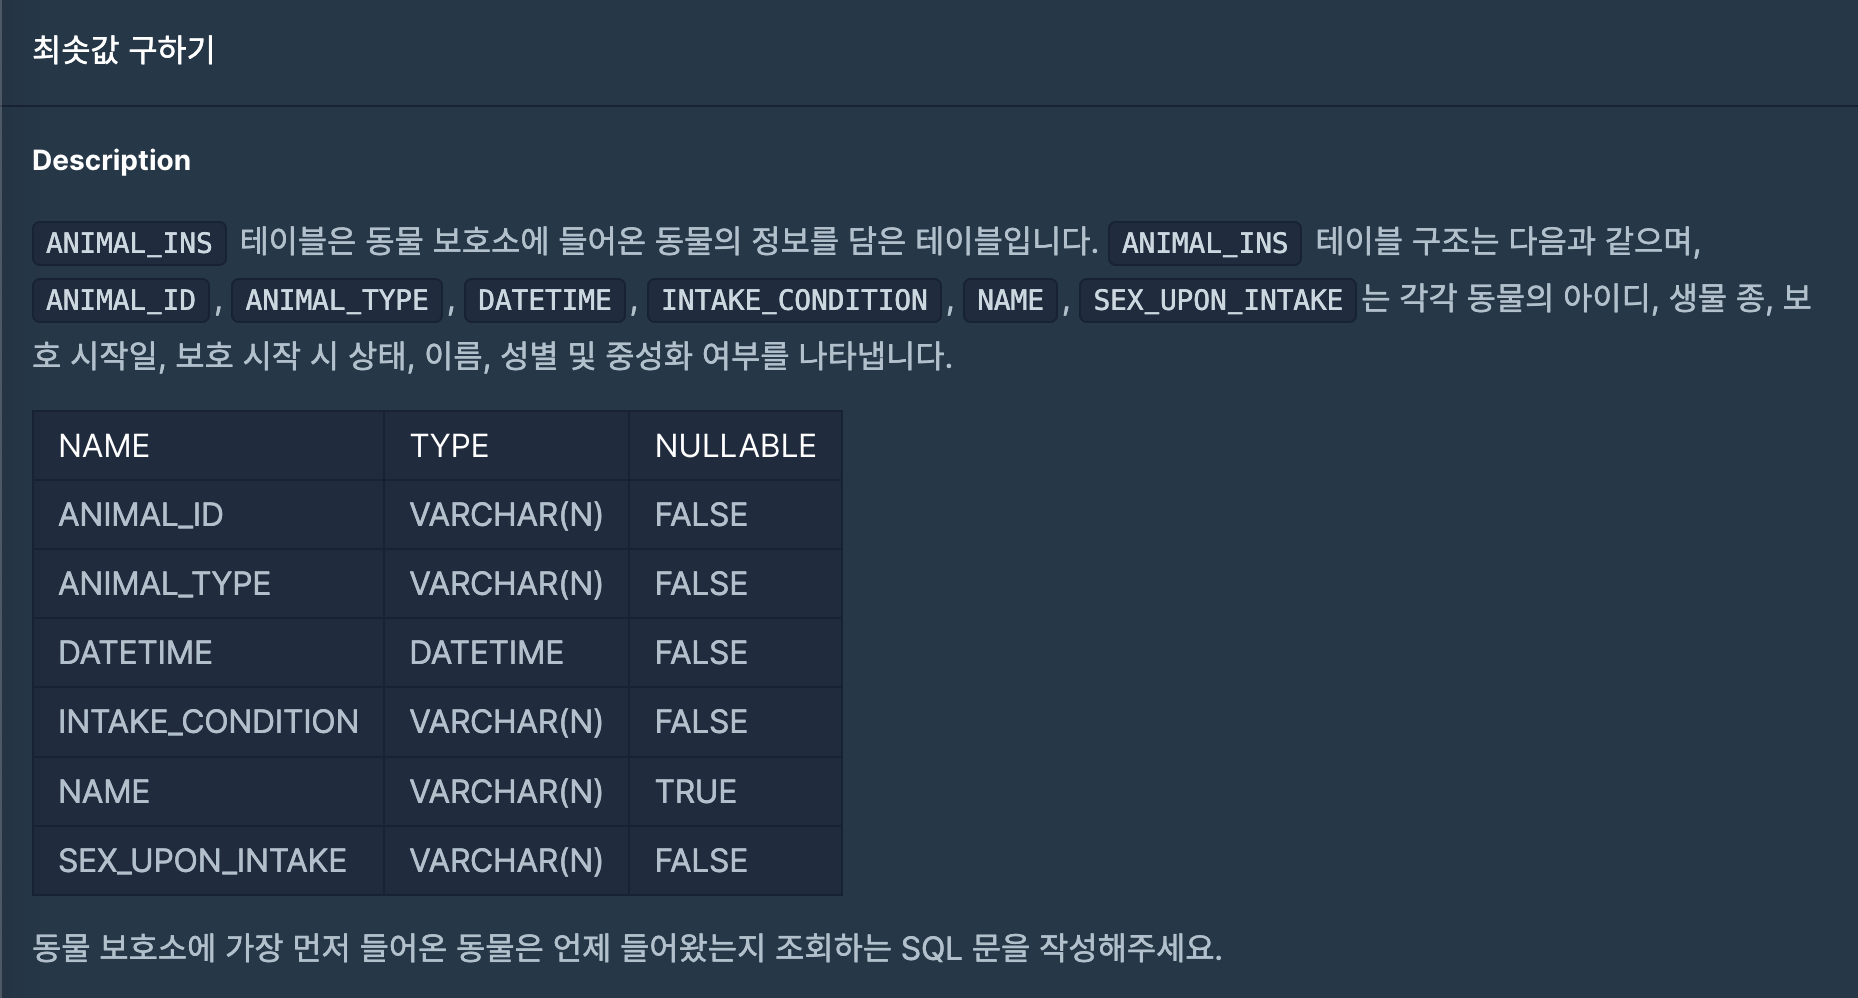Click the TYPE column header in table

[x=449, y=446]
